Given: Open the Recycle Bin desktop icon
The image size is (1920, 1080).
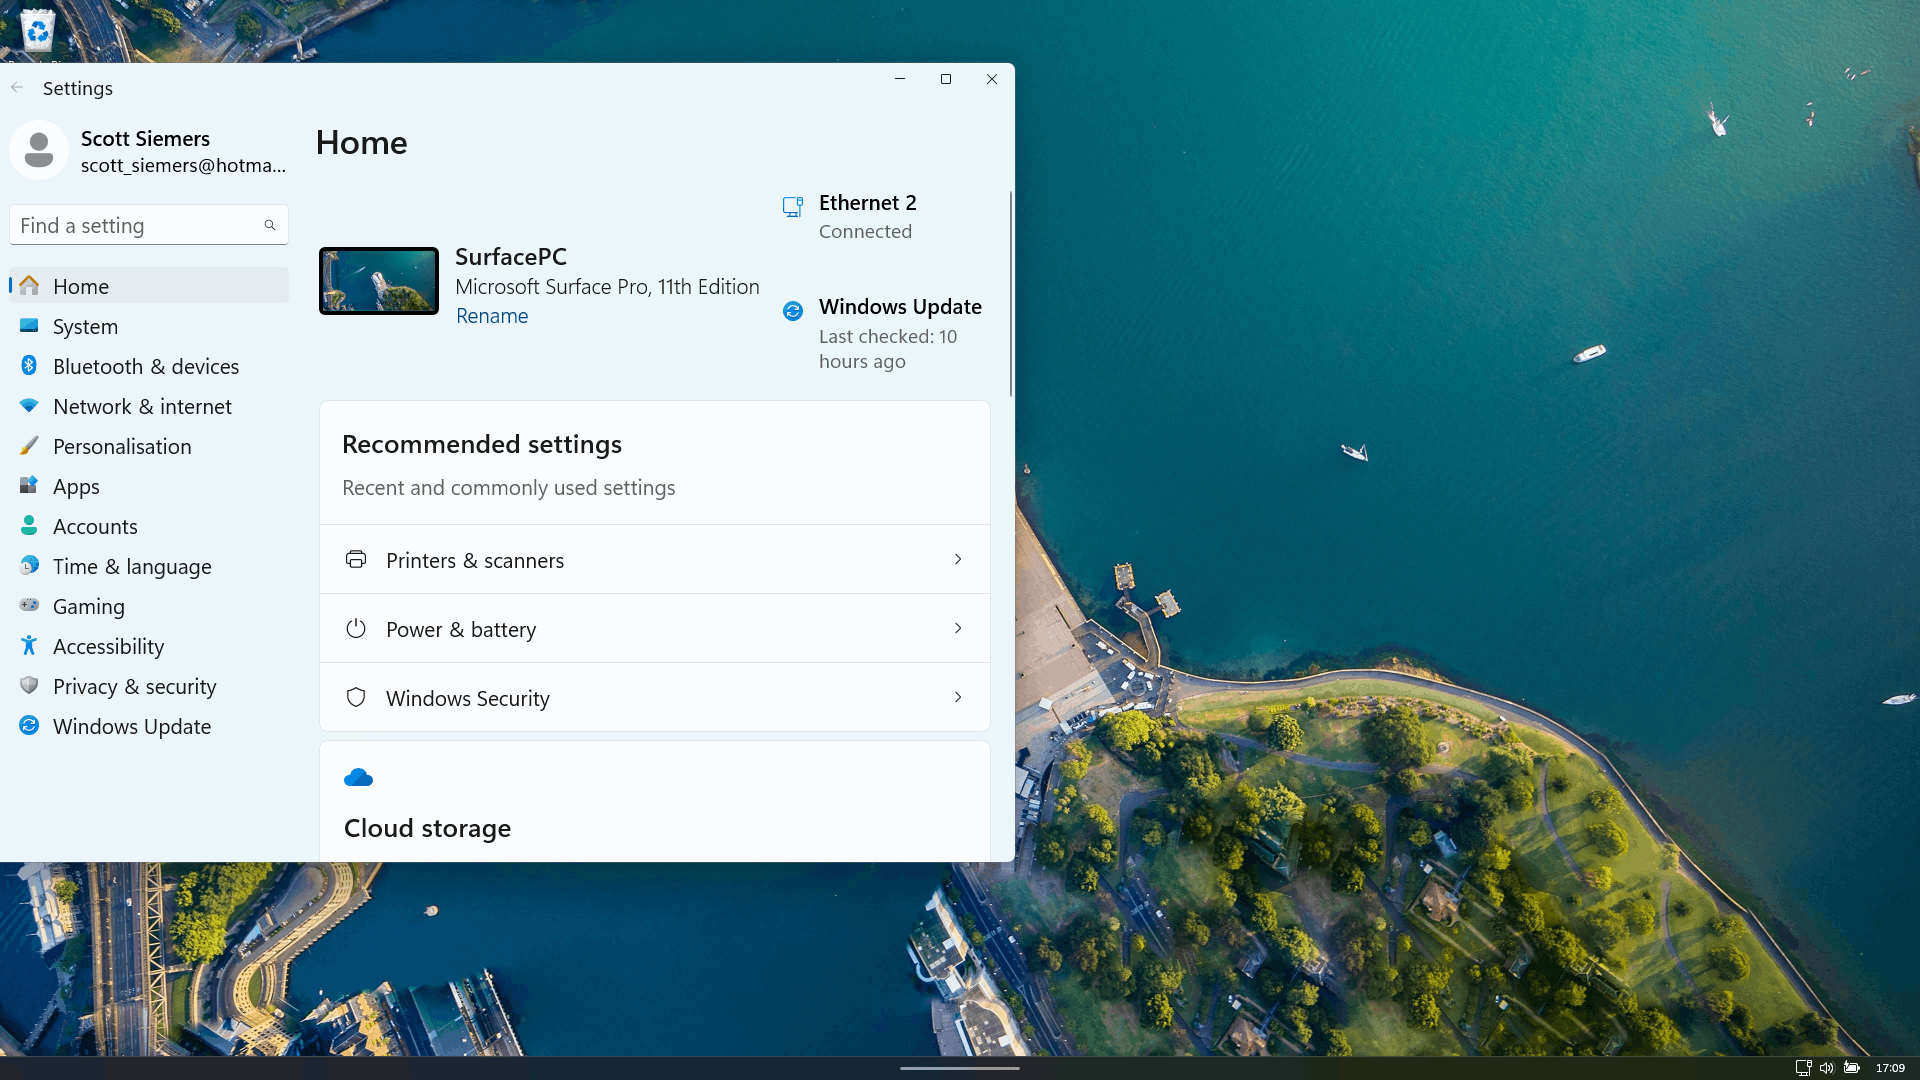Looking at the screenshot, I should tap(38, 30).
